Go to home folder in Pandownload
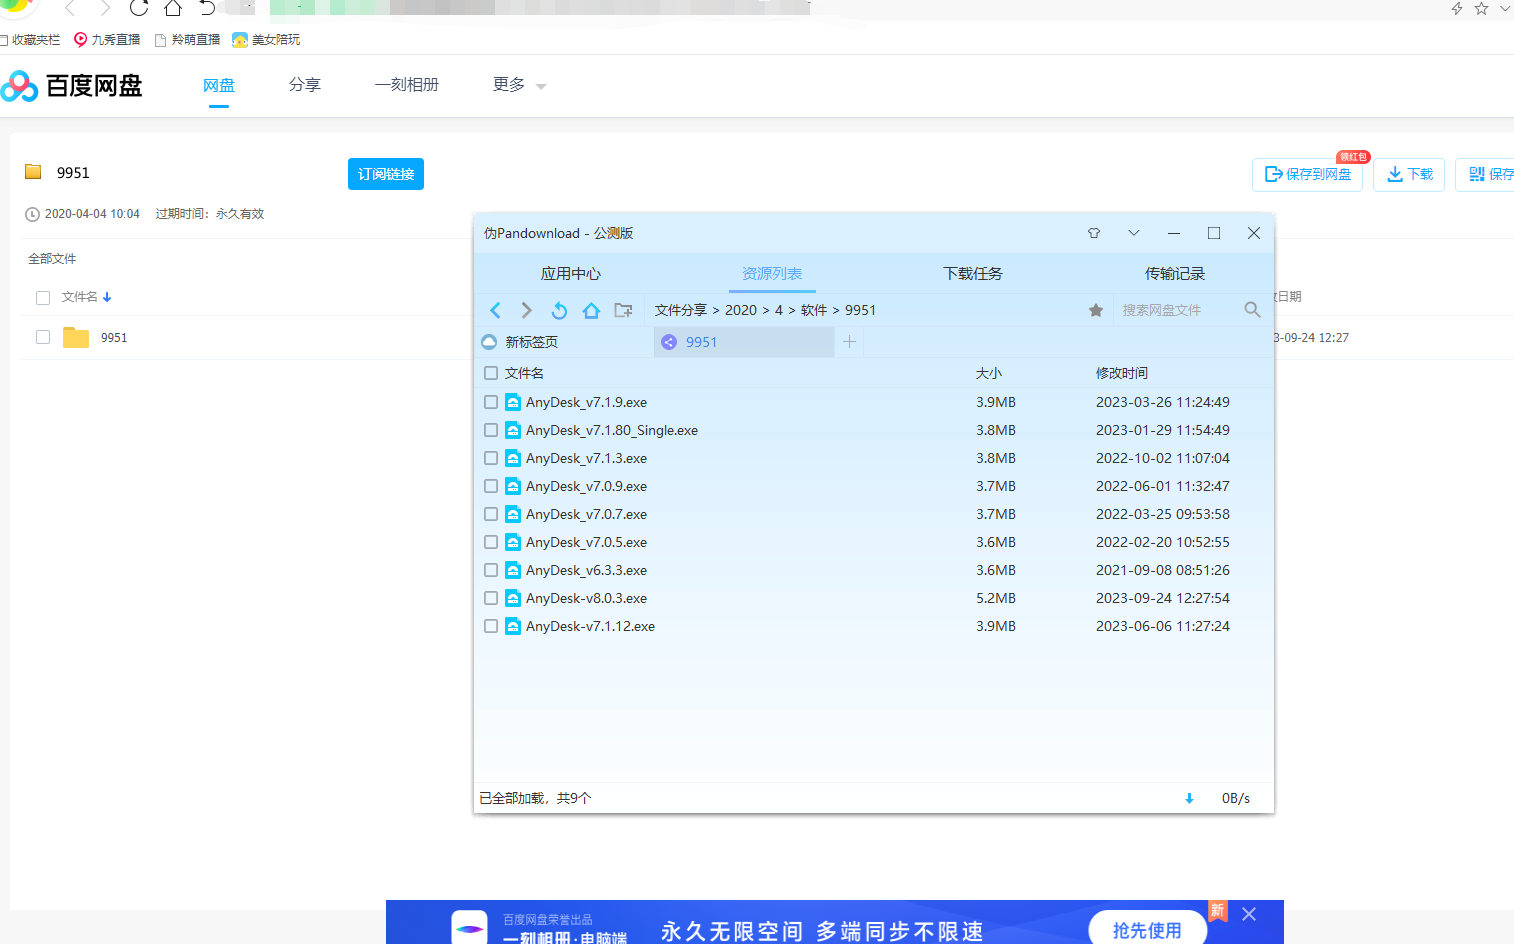The width and height of the screenshot is (1514, 944). coord(591,310)
